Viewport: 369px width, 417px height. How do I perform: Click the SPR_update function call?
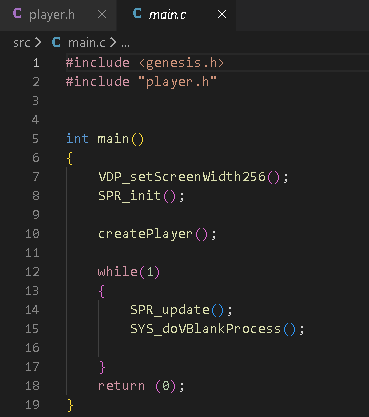point(170,310)
